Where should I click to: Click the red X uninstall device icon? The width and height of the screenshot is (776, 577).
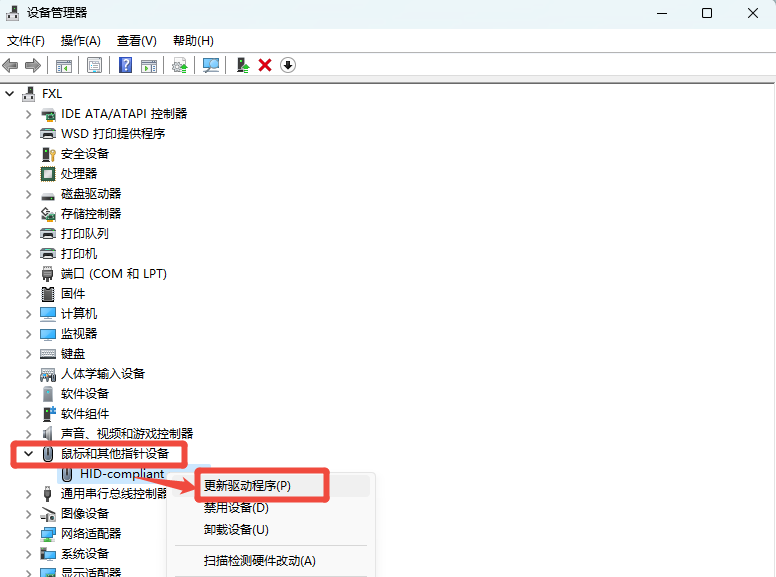tap(265, 65)
